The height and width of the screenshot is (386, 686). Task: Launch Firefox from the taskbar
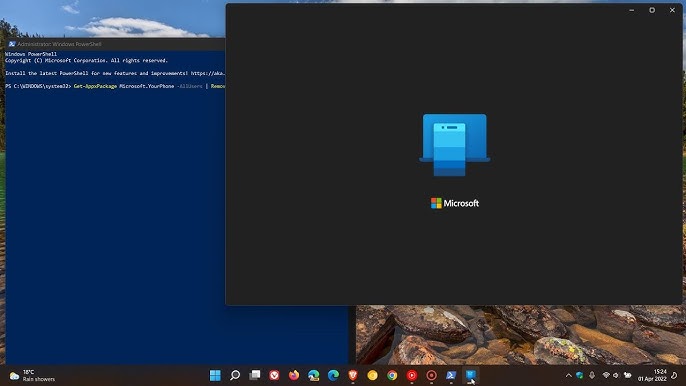294,375
